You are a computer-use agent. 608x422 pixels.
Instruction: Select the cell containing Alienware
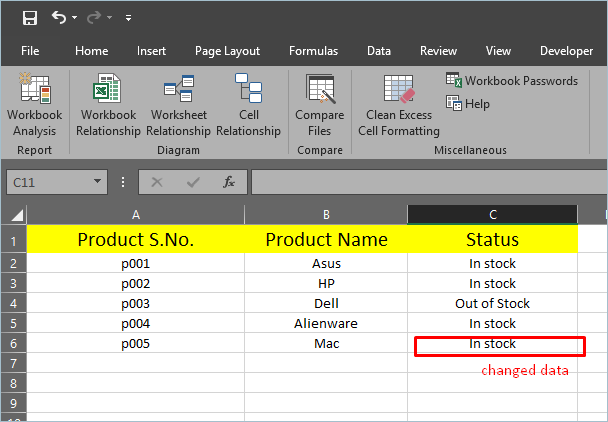click(326, 324)
